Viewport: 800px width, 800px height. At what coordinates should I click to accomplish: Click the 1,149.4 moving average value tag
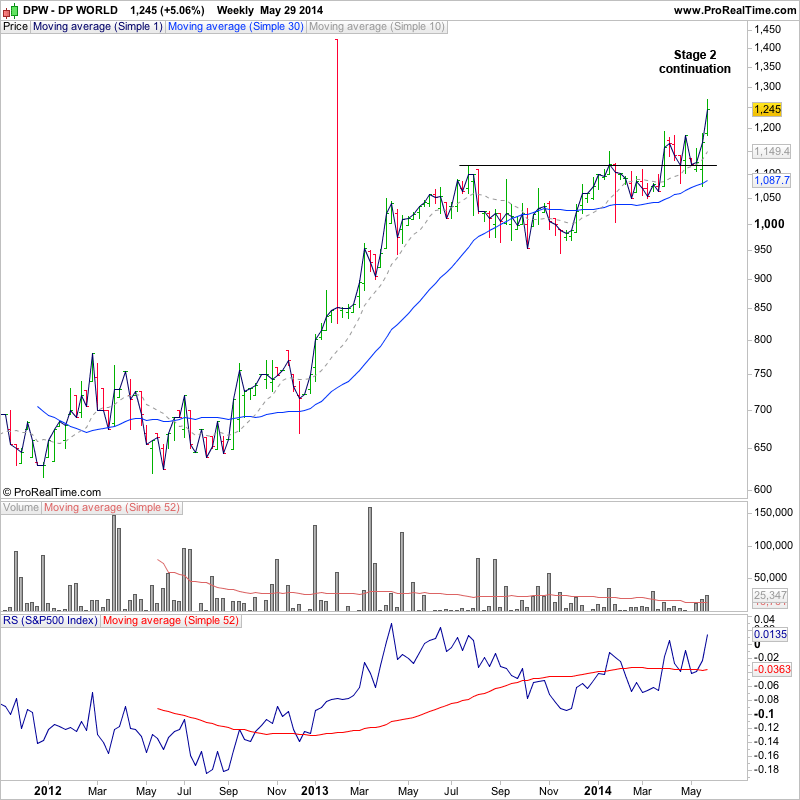[x=771, y=152]
